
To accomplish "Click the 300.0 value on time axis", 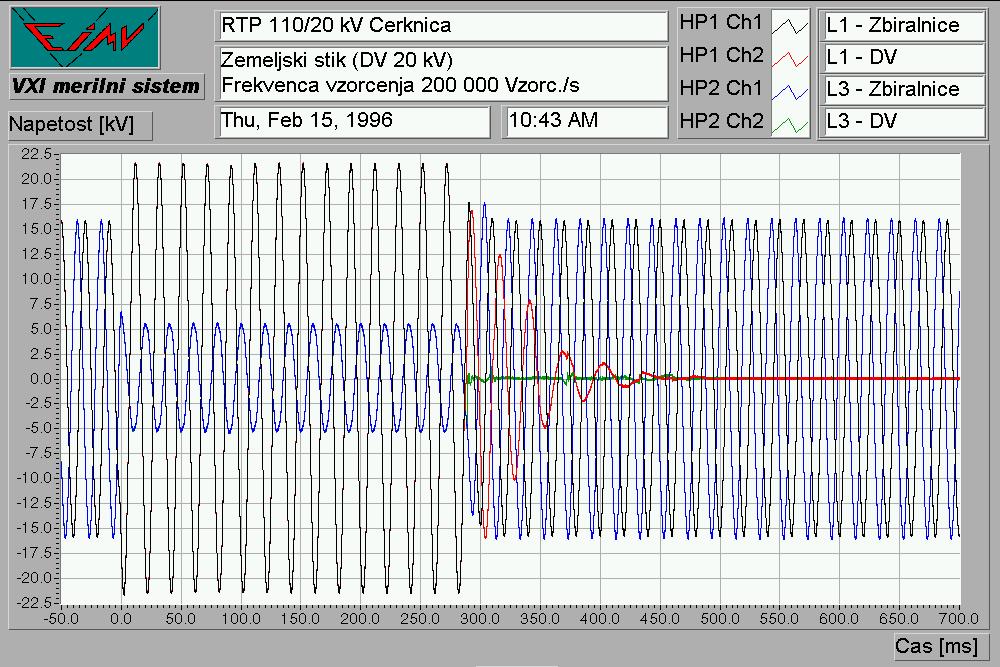I will point(480,619).
